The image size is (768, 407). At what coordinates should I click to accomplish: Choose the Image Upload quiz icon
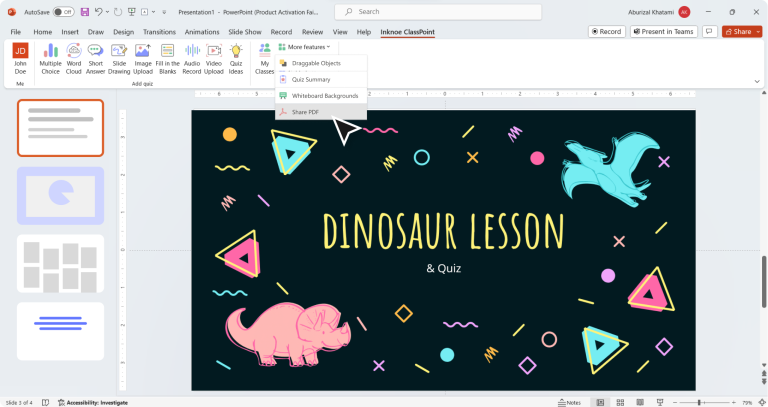coord(143,59)
